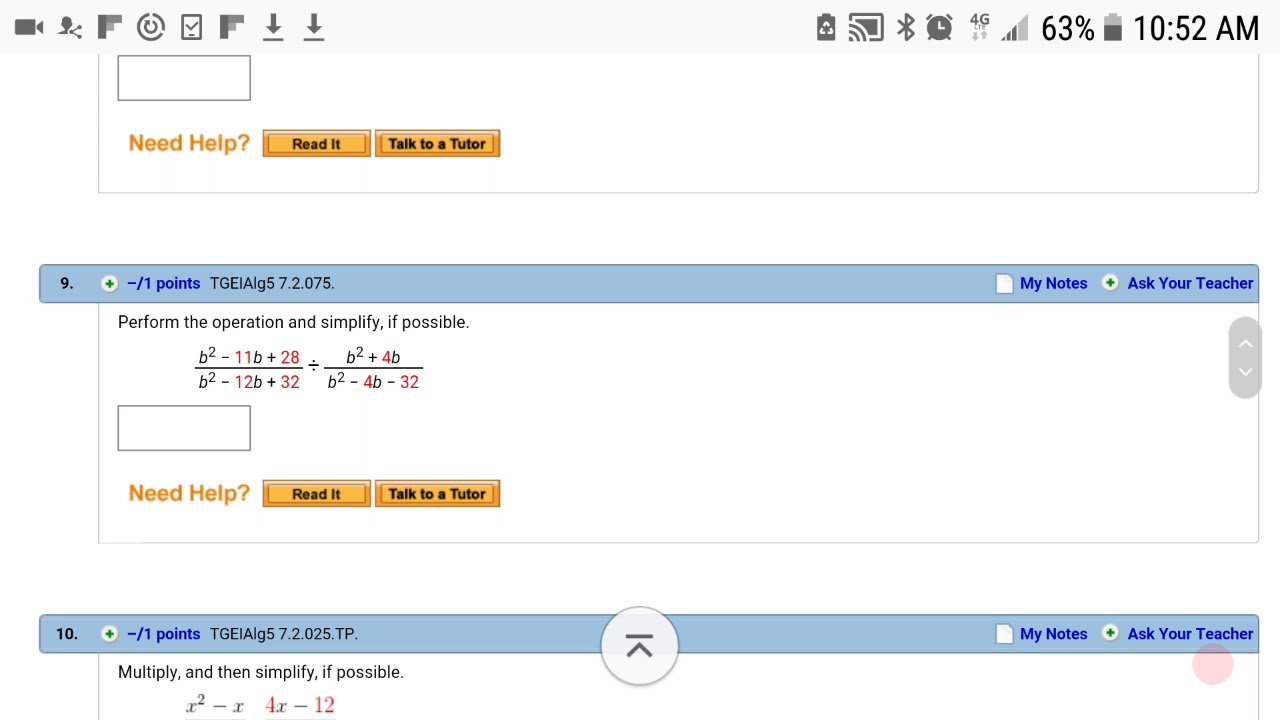Click Talk to a Tutor under question 9

tap(437, 494)
